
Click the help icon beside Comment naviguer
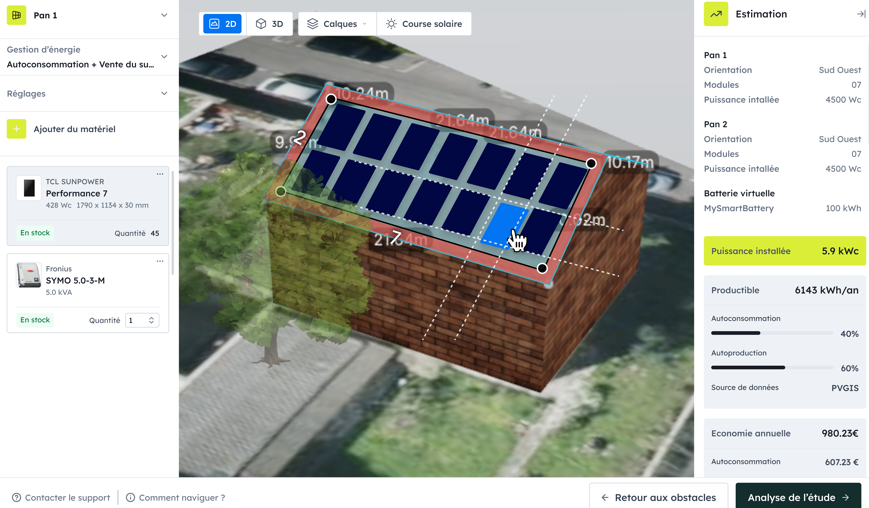pyautogui.click(x=130, y=497)
